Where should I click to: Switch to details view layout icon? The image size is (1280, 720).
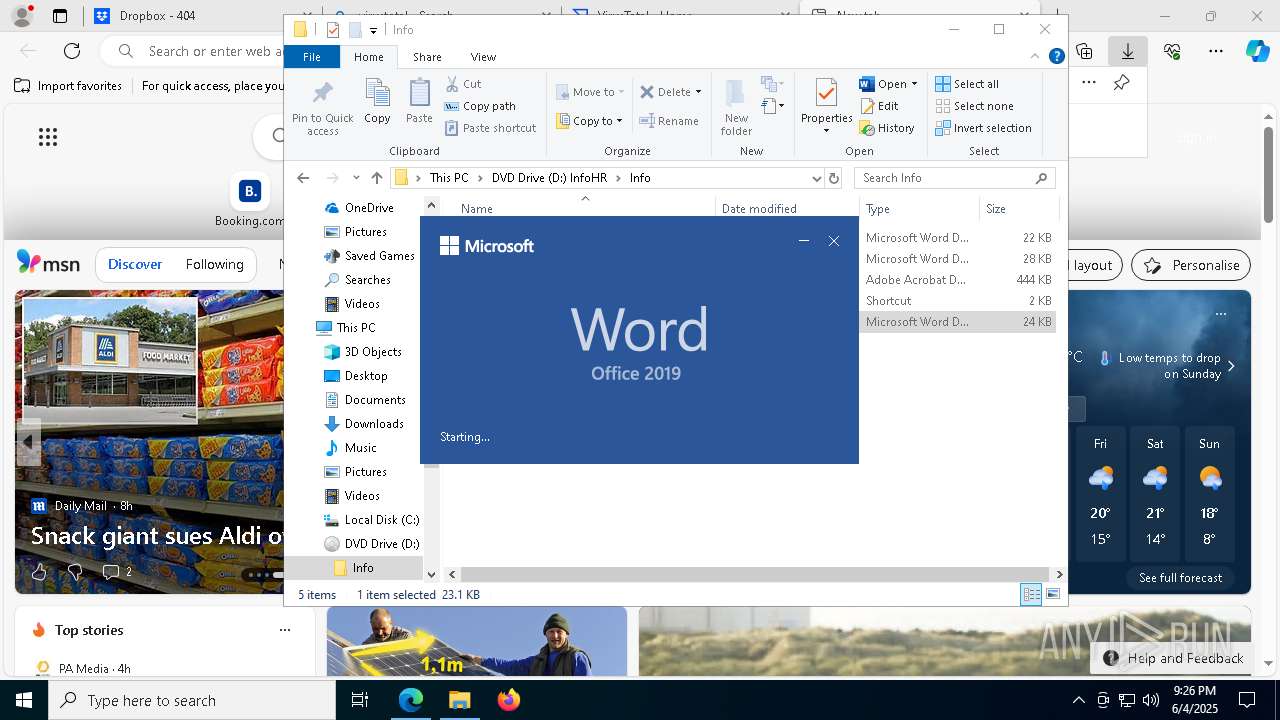pos(1031,594)
